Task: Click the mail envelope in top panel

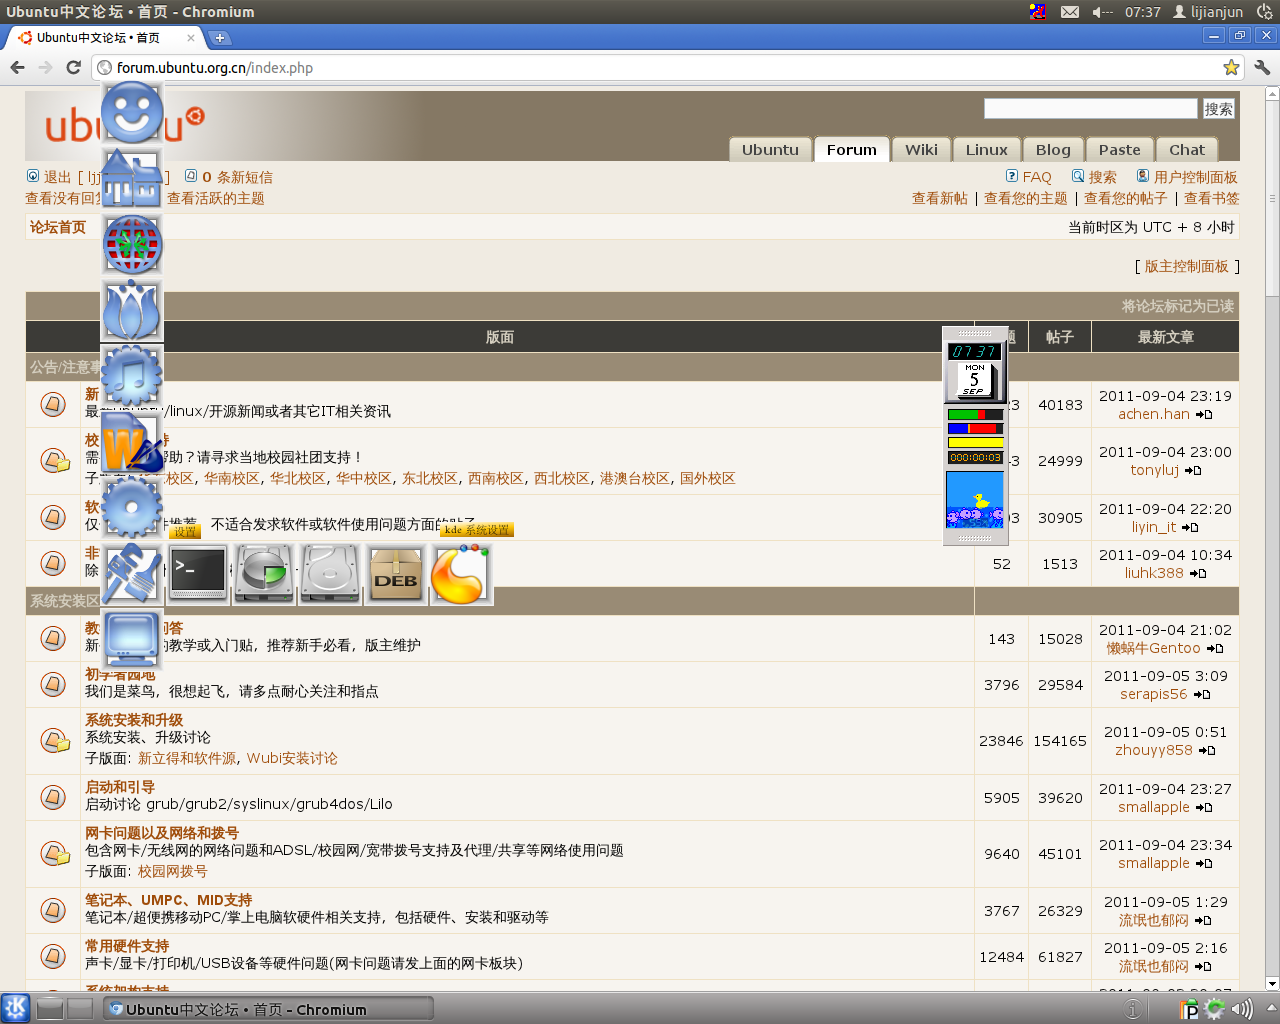Action: pyautogui.click(x=1070, y=12)
